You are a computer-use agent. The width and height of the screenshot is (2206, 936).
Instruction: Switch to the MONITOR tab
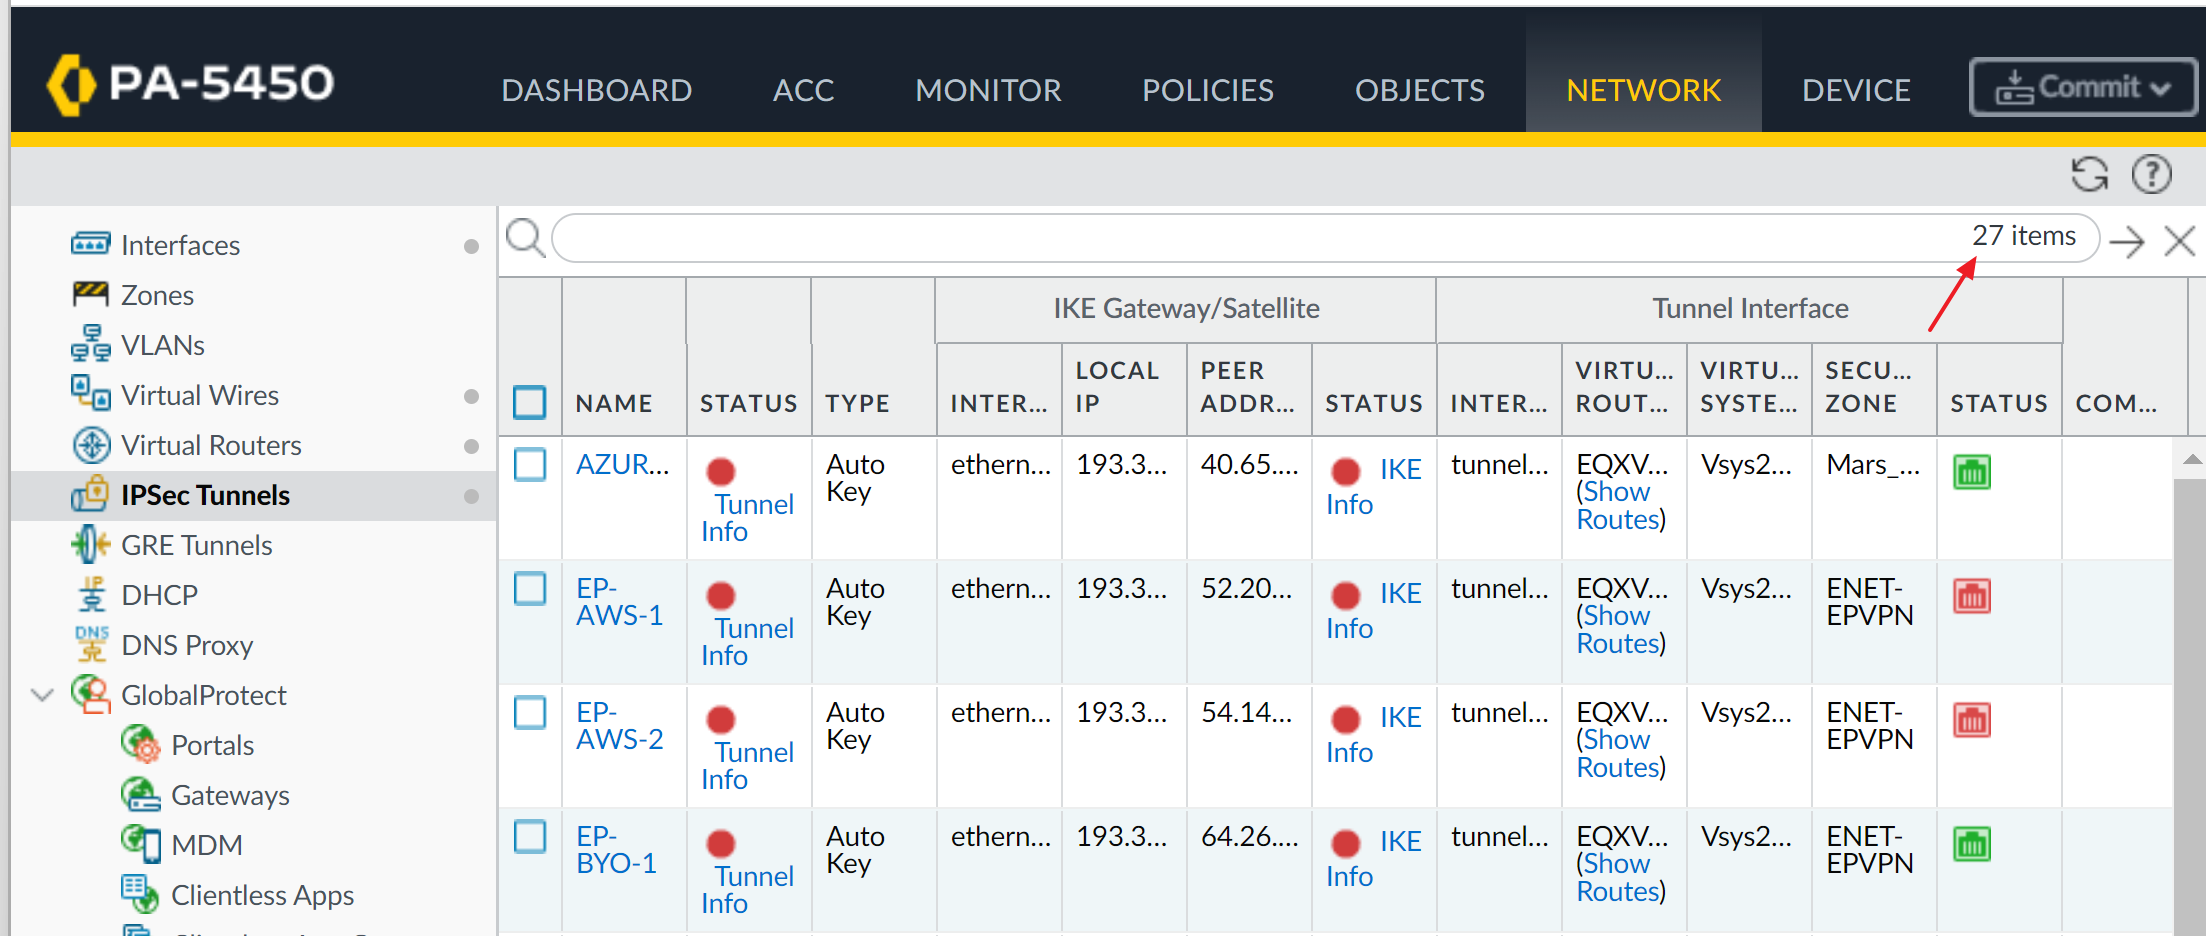click(988, 90)
